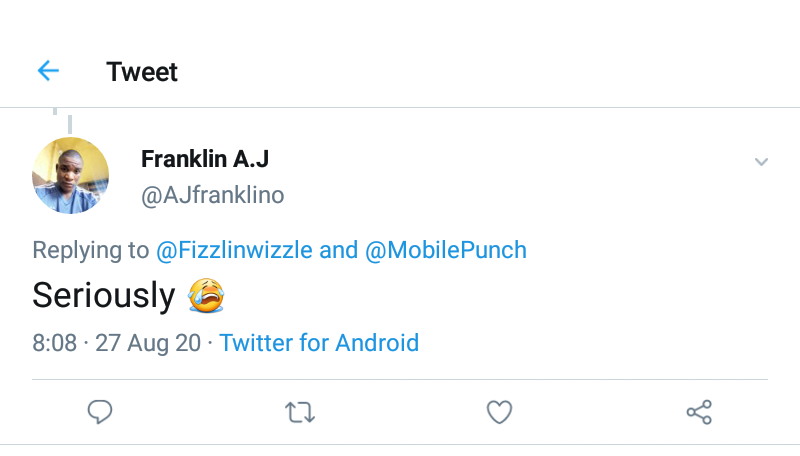Tap the display name Franklin A.J
The width and height of the screenshot is (800, 456).
204,159
